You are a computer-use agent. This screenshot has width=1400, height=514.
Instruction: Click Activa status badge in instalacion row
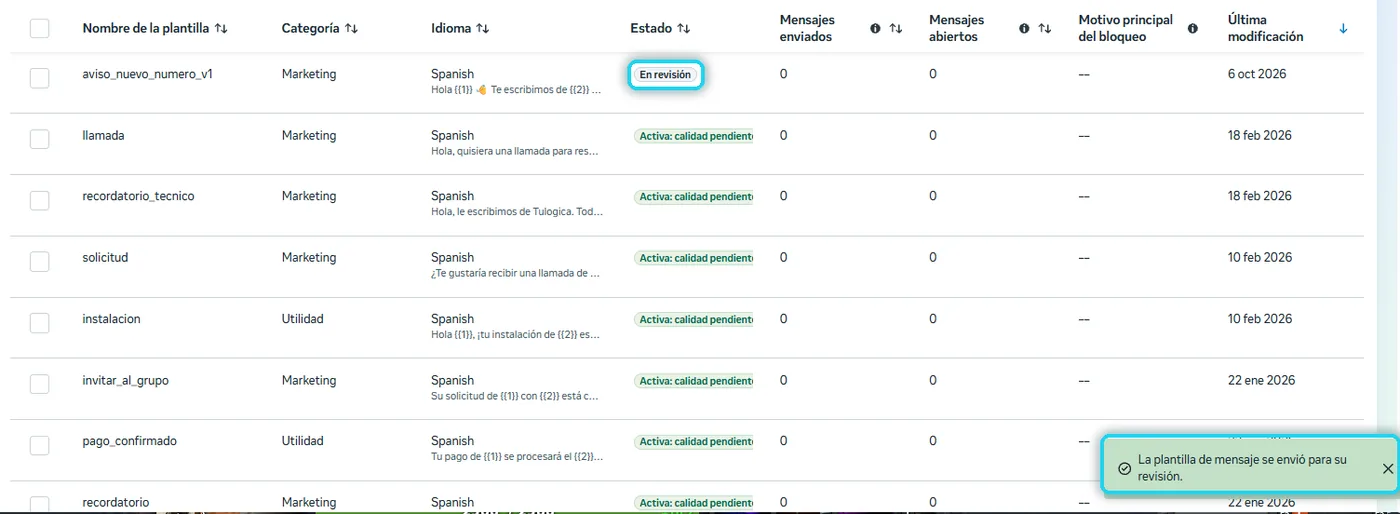point(693,319)
